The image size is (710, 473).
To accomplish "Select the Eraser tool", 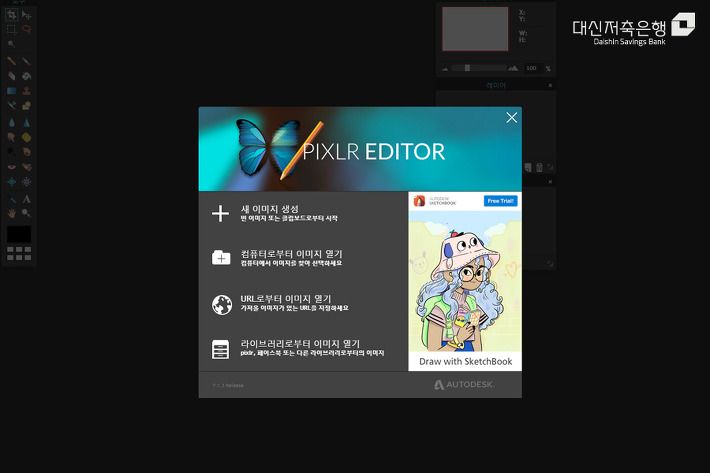I will (x=11, y=76).
